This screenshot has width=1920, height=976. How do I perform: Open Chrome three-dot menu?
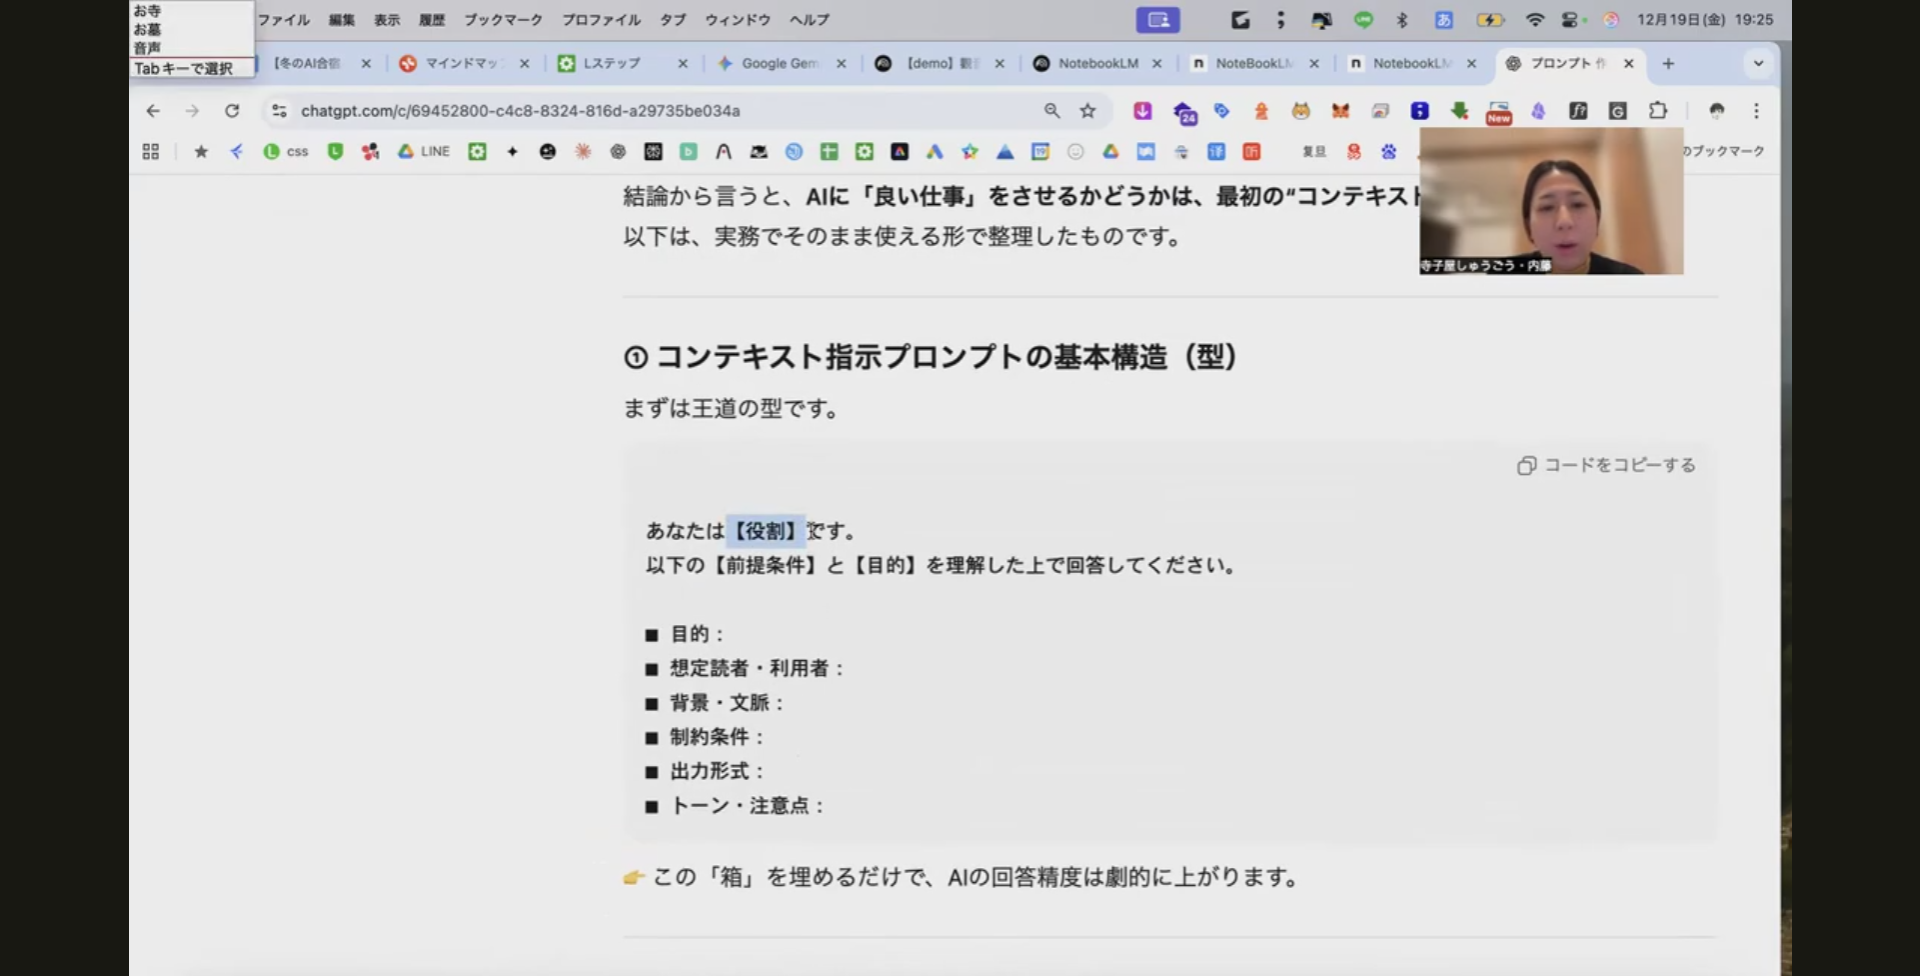[x=1756, y=111]
